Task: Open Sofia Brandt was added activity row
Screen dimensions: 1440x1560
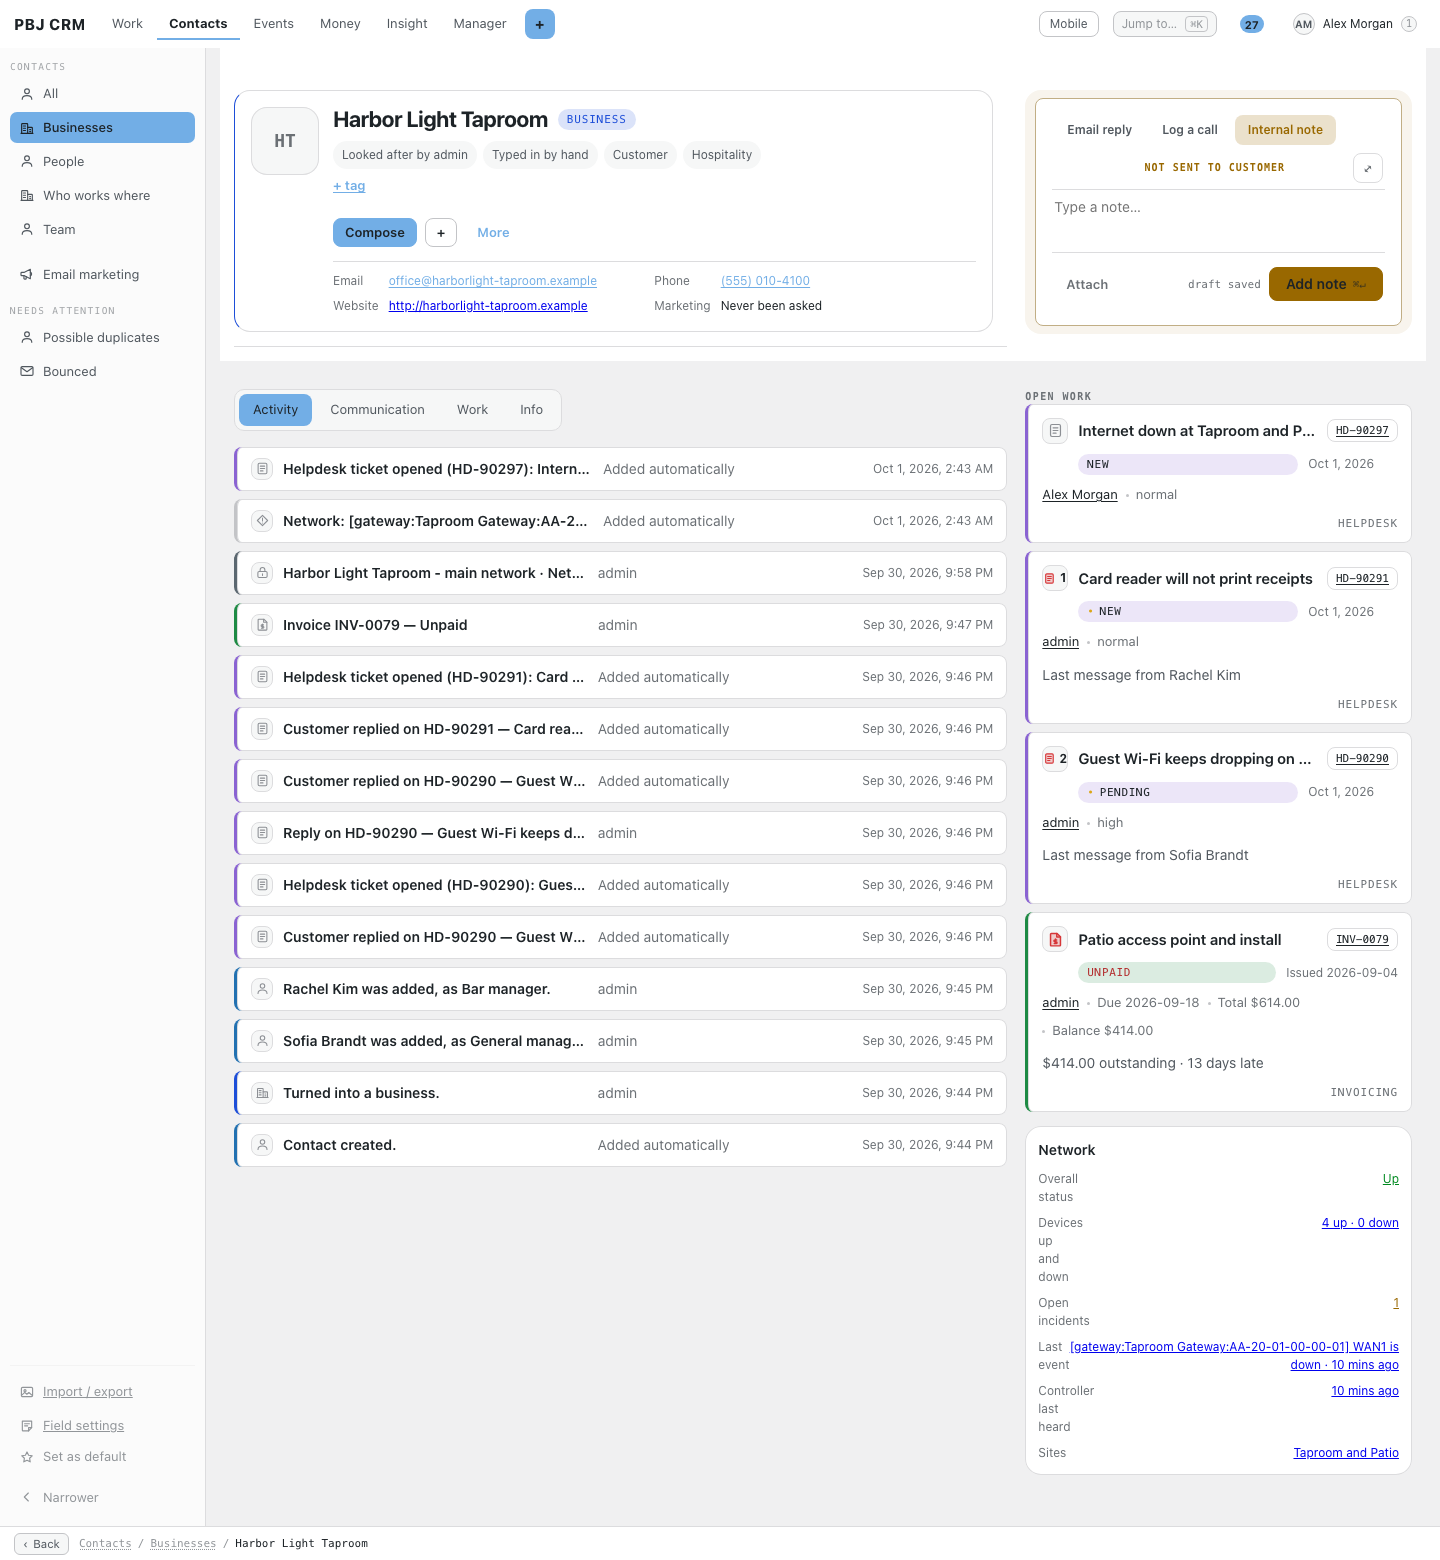Action: pos(620,1041)
